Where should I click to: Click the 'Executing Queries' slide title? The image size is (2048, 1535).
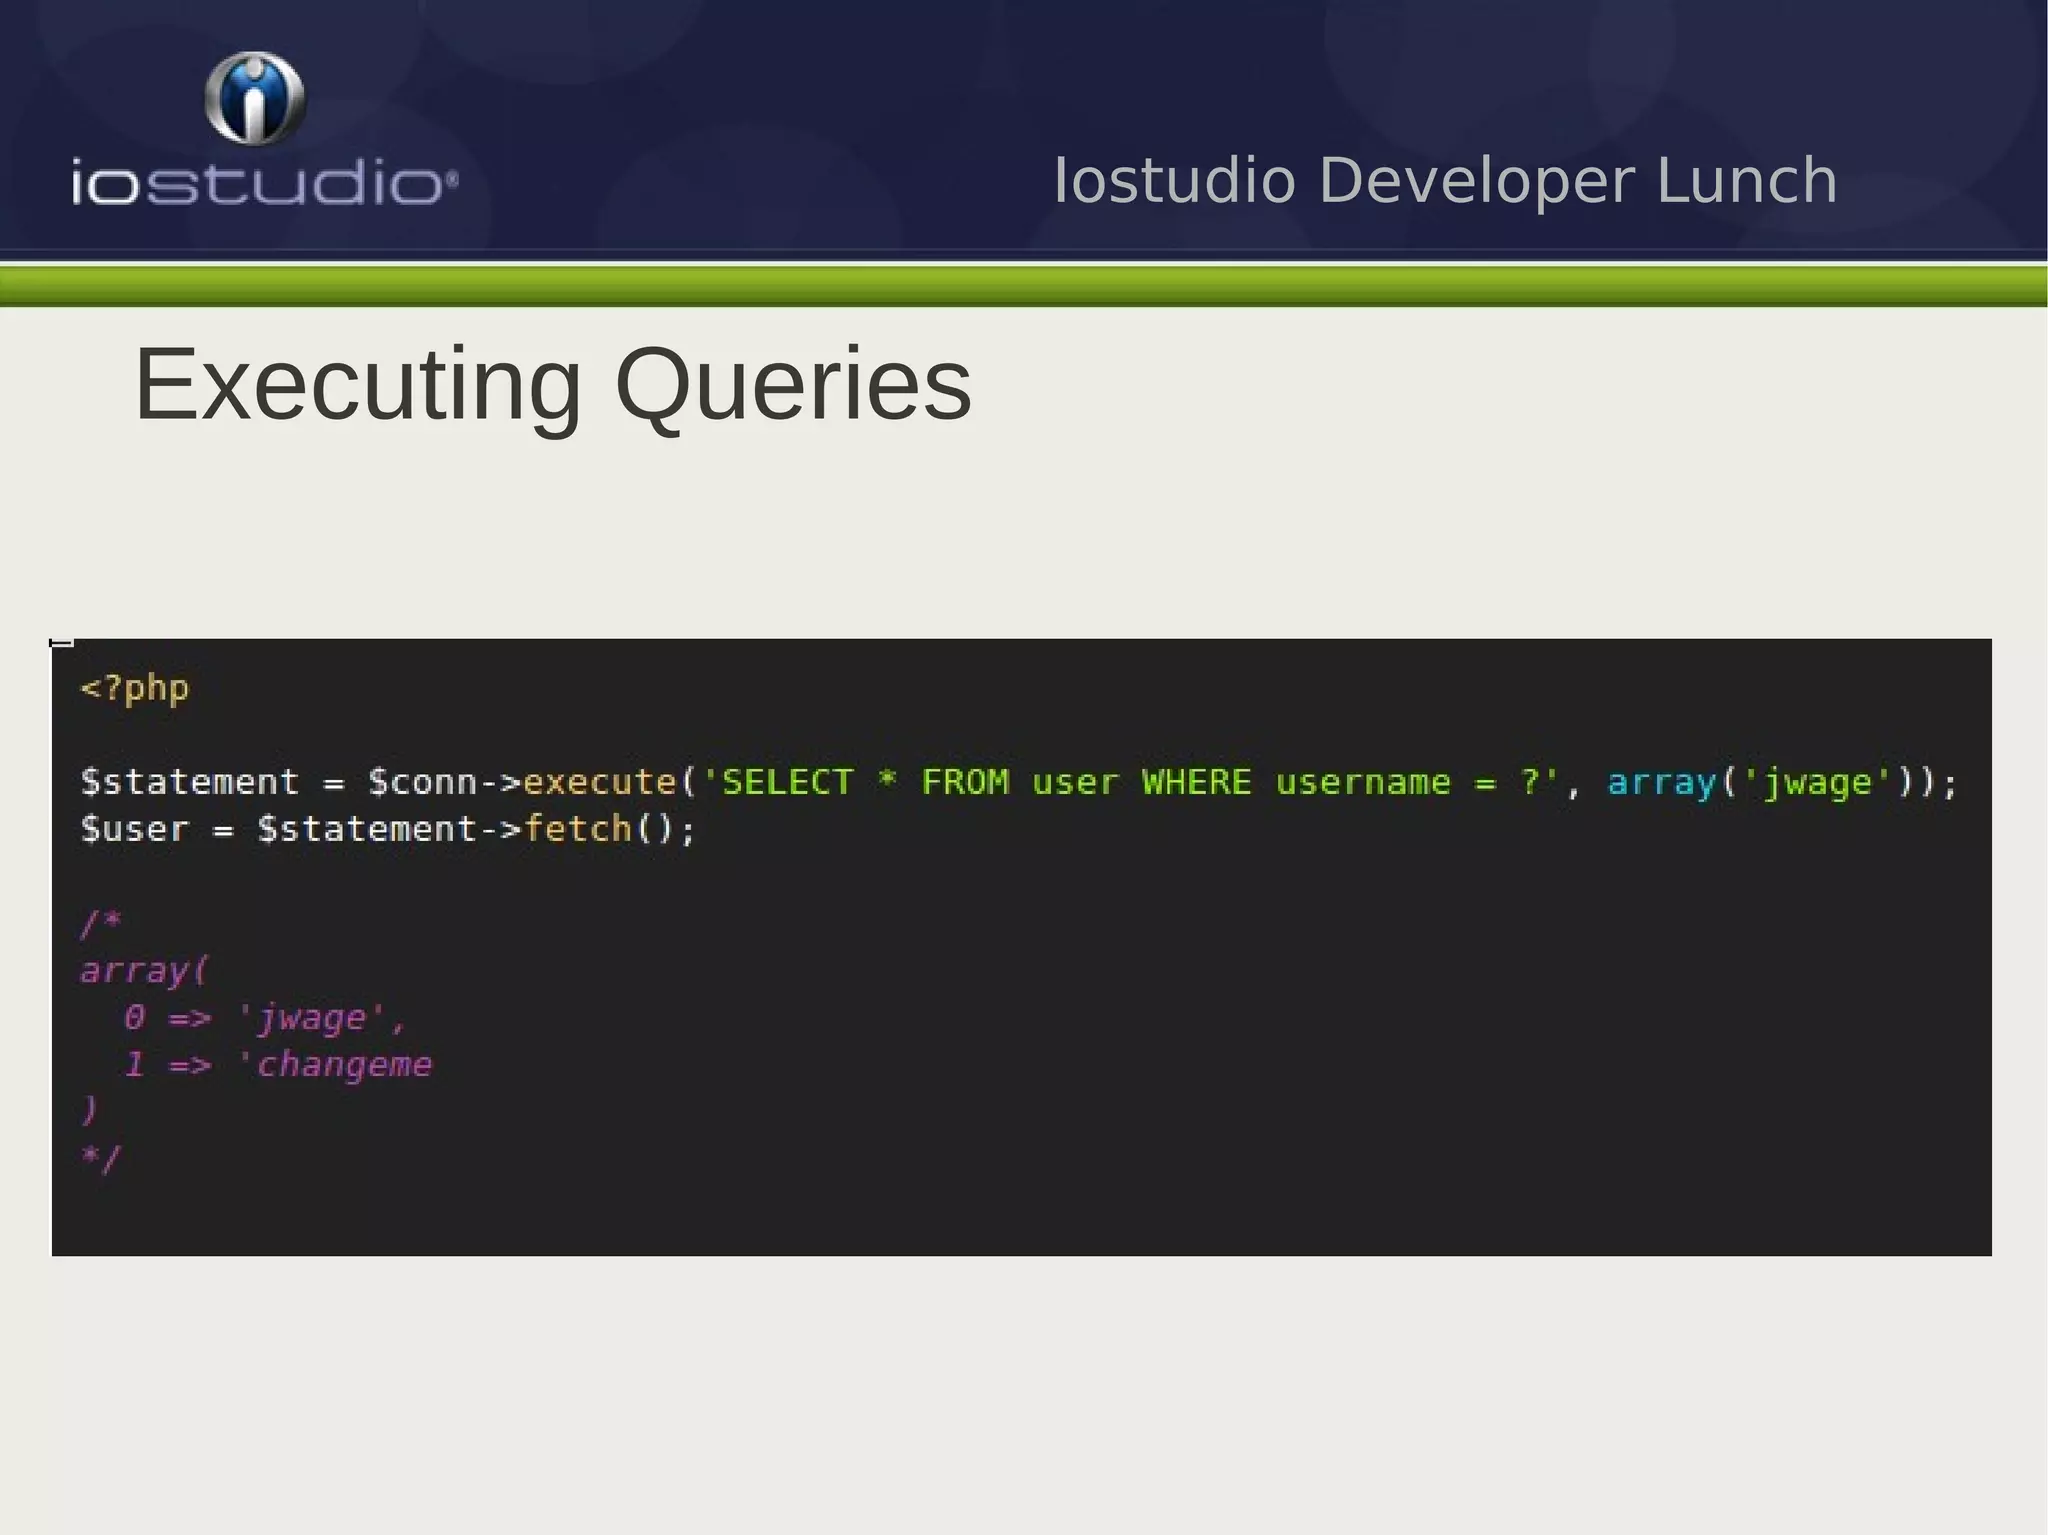553,385
